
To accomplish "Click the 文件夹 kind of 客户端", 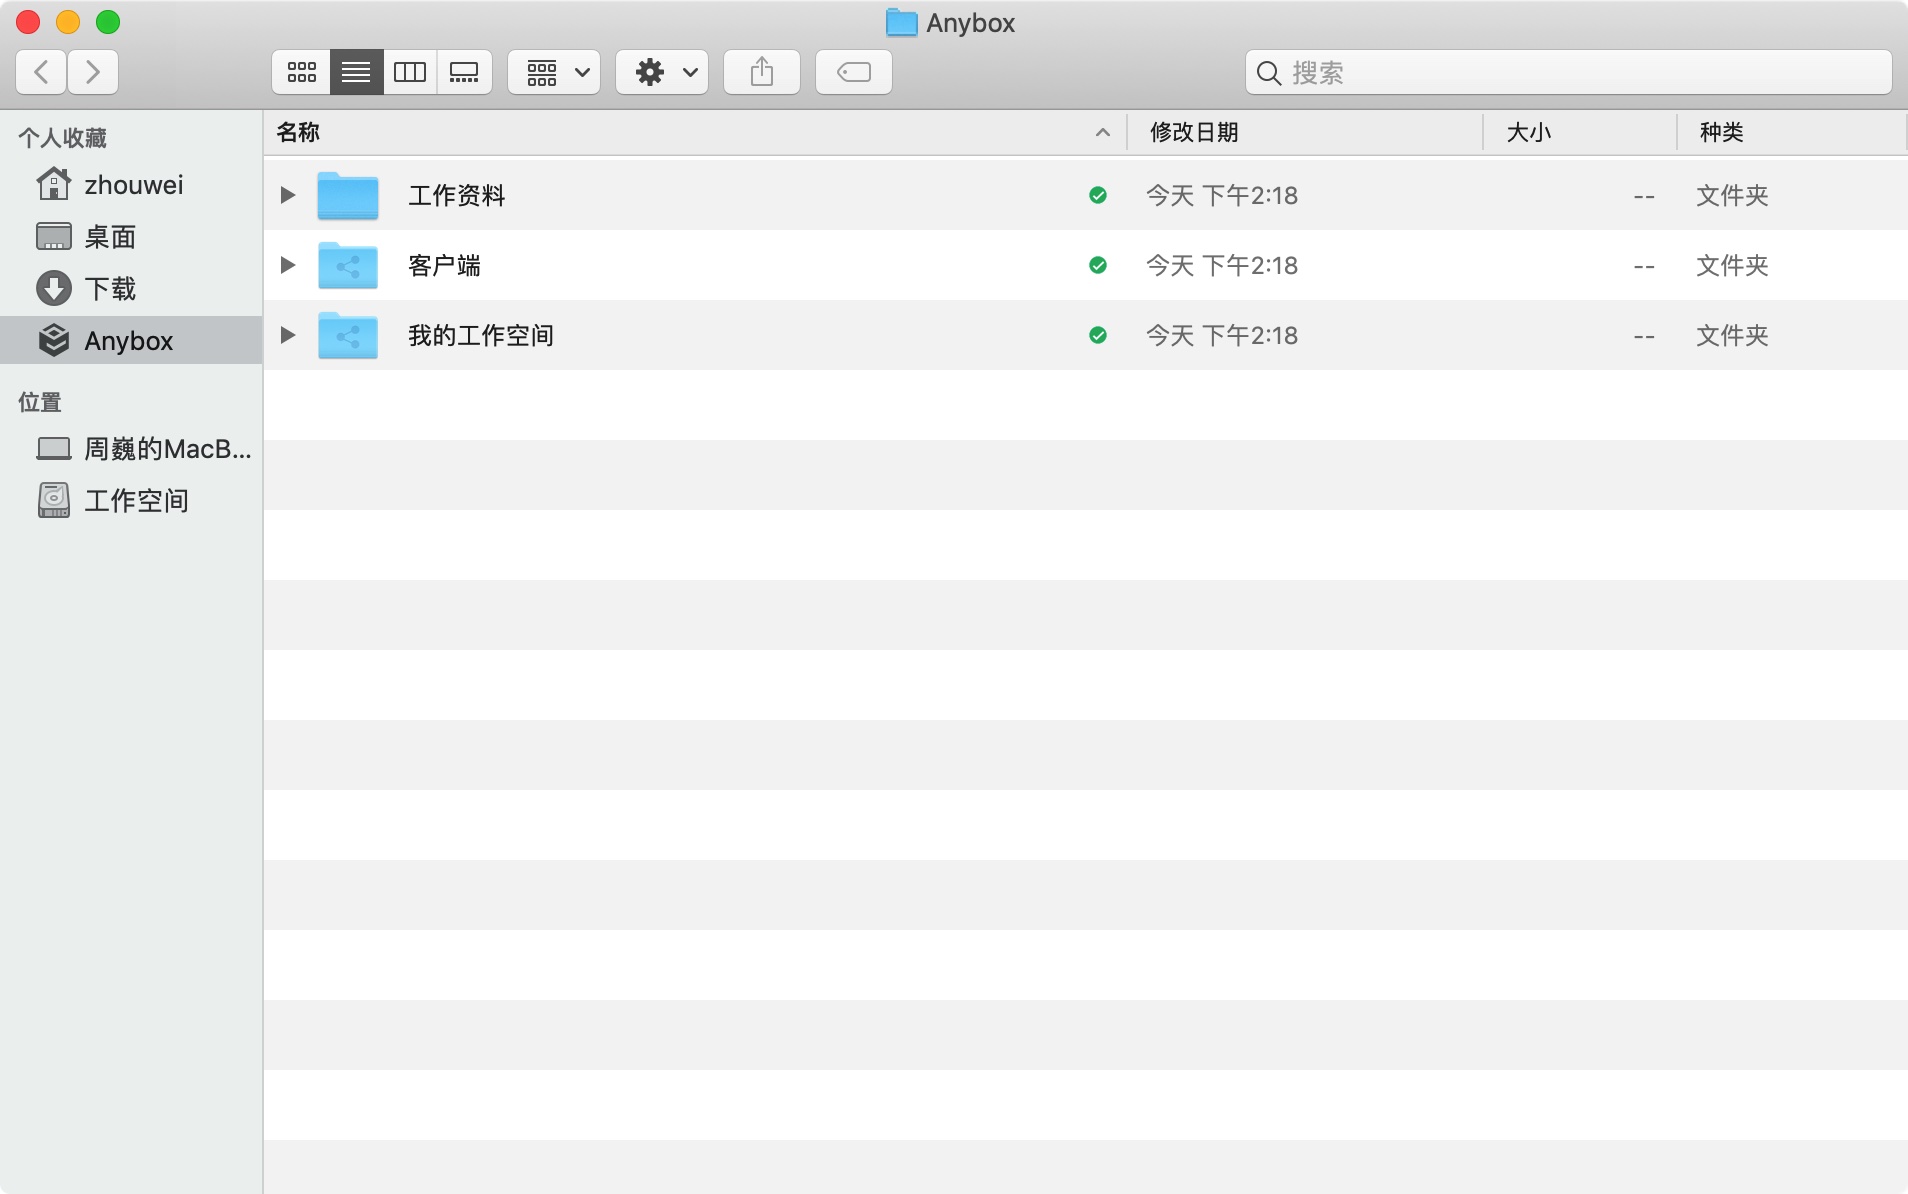I will tap(1733, 265).
